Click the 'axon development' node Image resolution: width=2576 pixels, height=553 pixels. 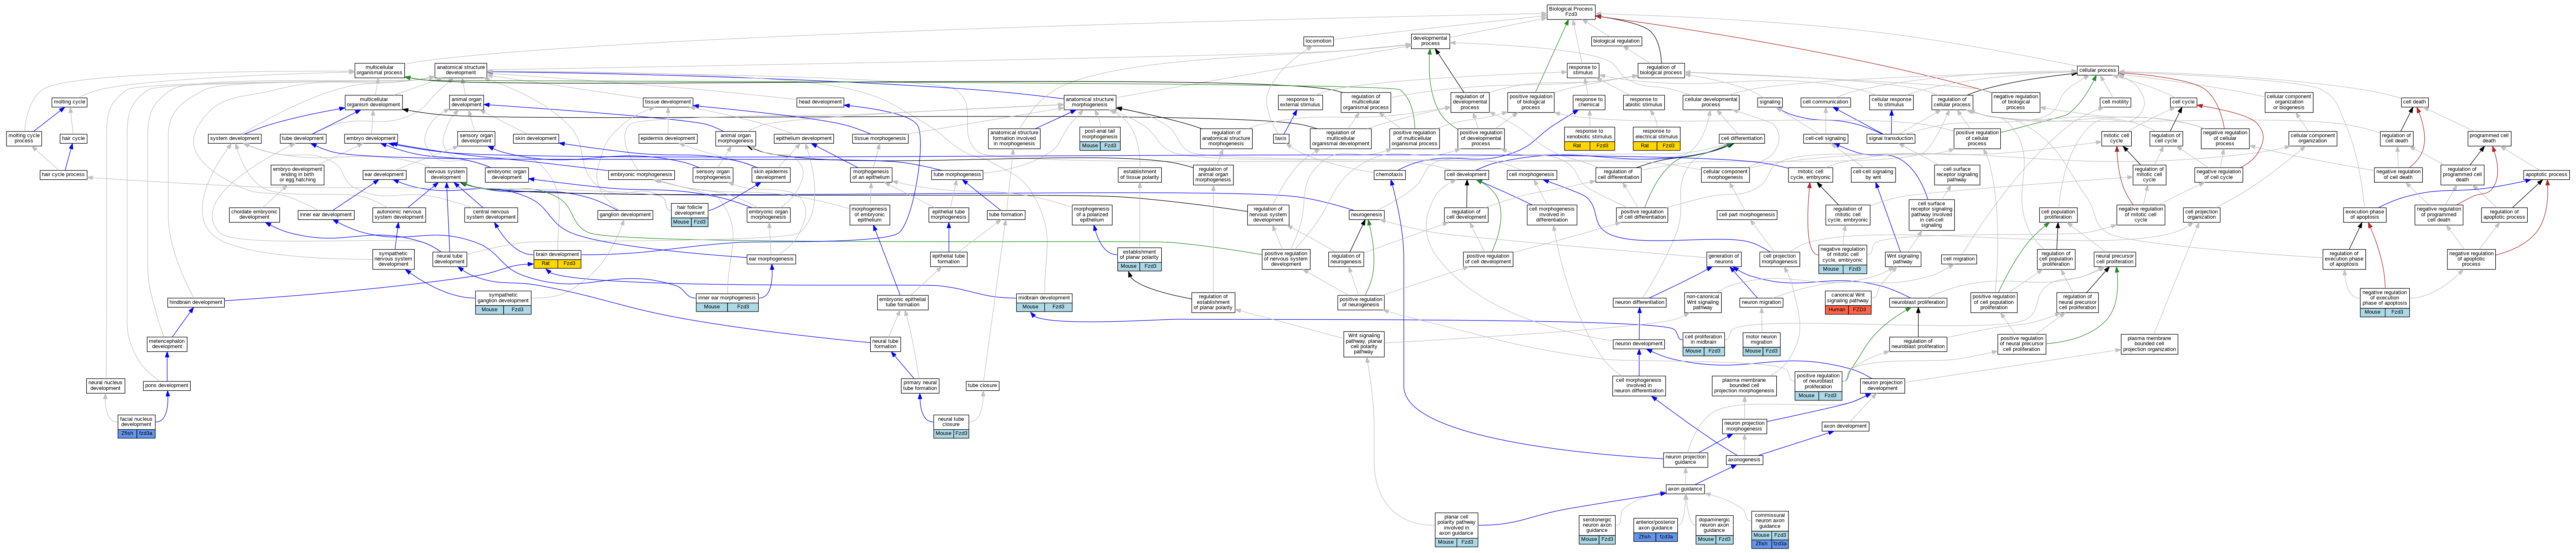(1845, 426)
